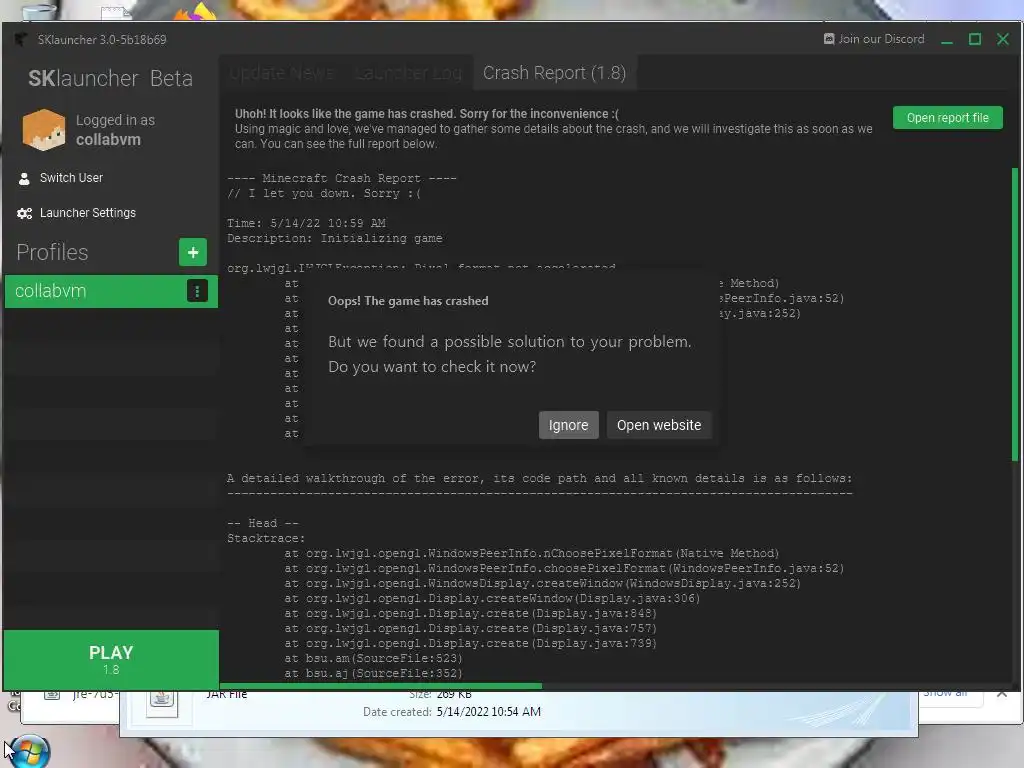
Task: Click the '-- Head --' section line
Action: [x=263, y=523]
